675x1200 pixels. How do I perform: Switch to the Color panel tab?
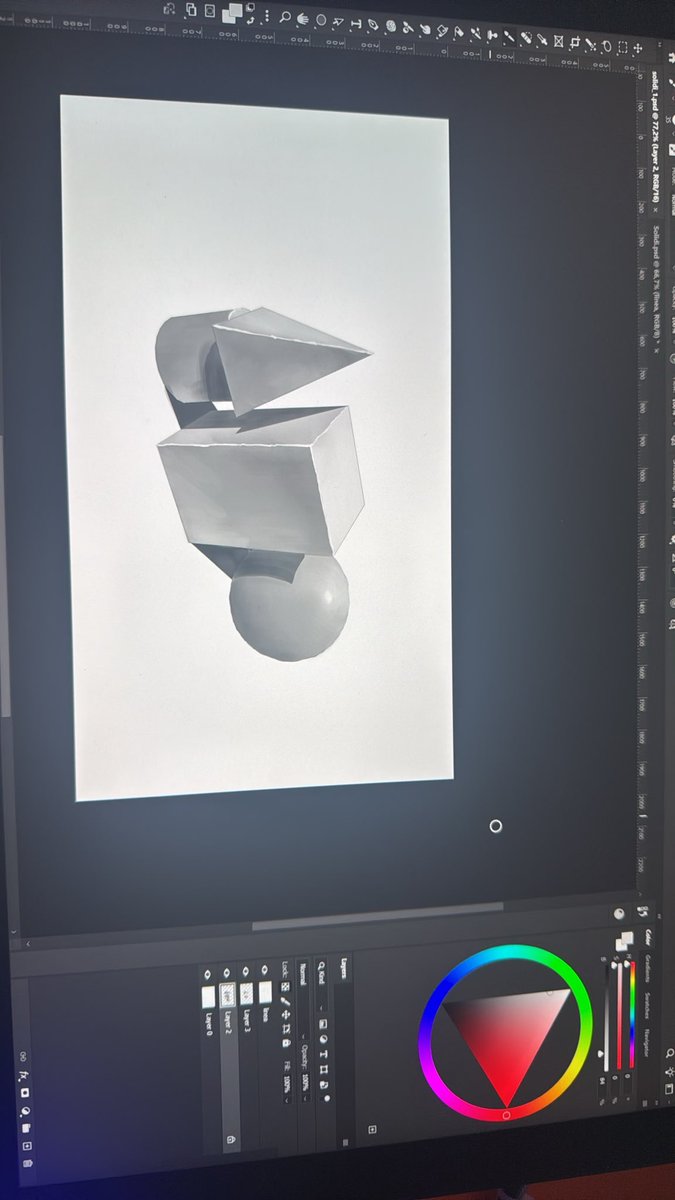tap(647, 937)
